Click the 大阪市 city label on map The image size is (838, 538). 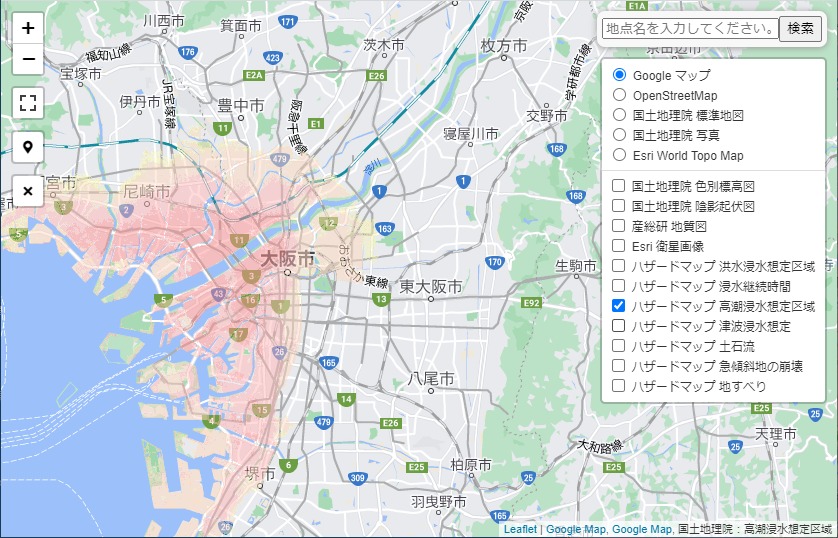287,259
